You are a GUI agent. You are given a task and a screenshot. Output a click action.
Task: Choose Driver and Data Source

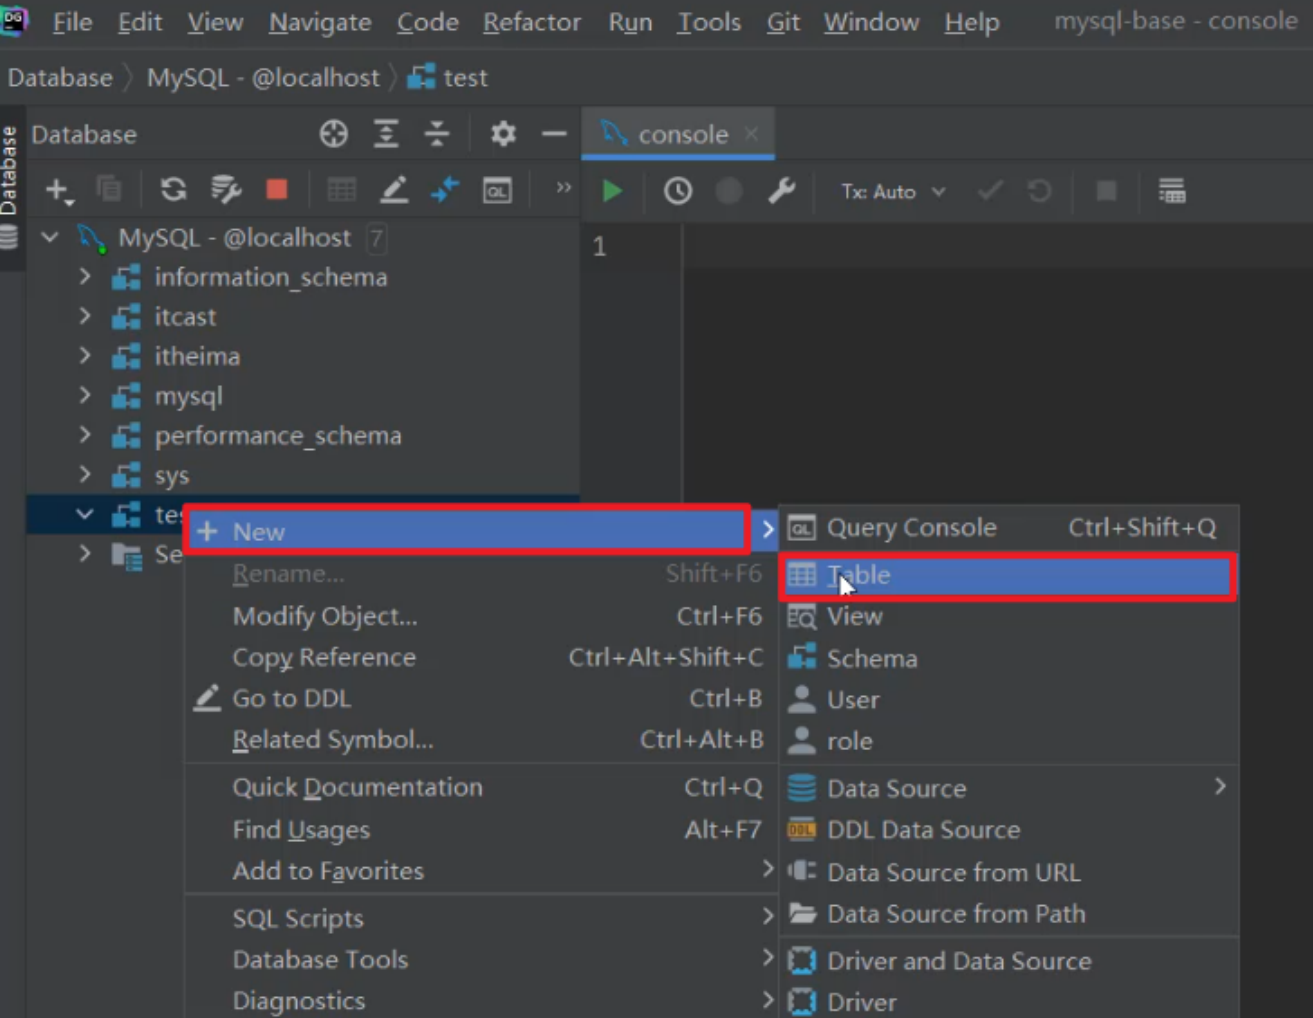point(1008,961)
